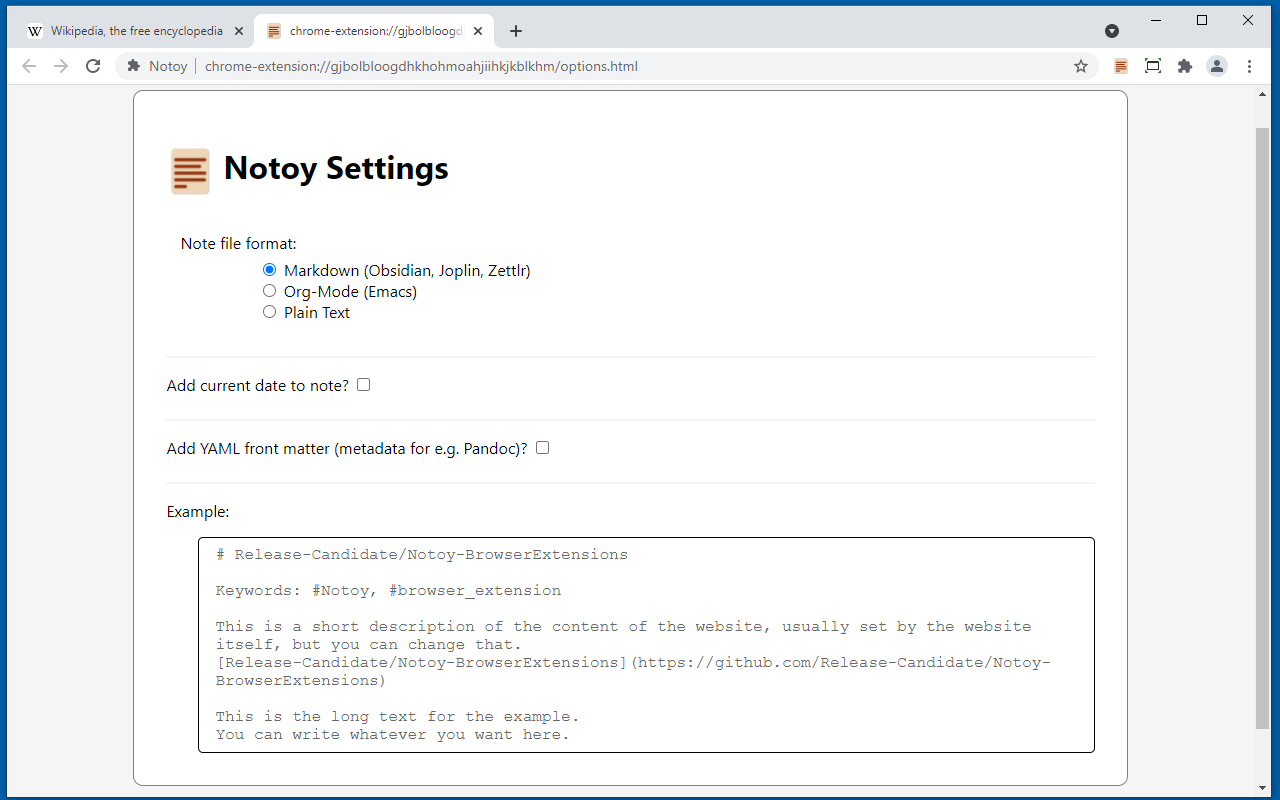Image resolution: width=1280 pixels, height=800 pixels.
Task: Enable Add current date to note
Action: coord(363,385)
